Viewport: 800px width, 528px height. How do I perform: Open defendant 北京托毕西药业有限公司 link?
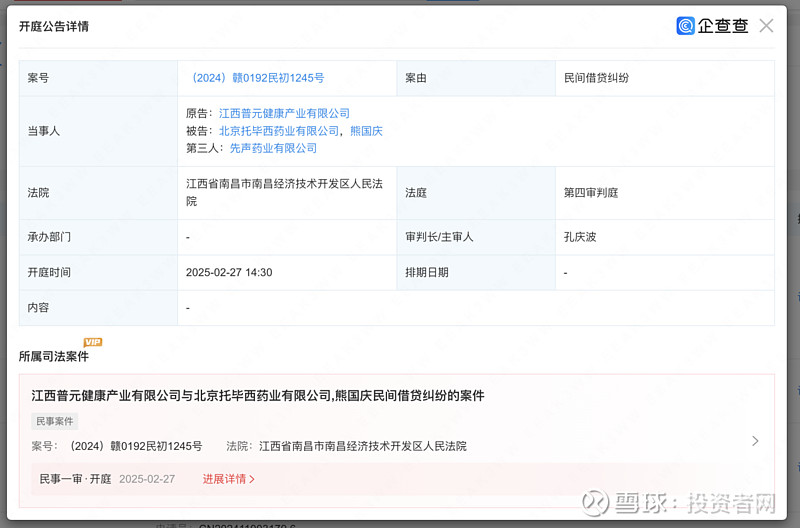coord(279,131)
